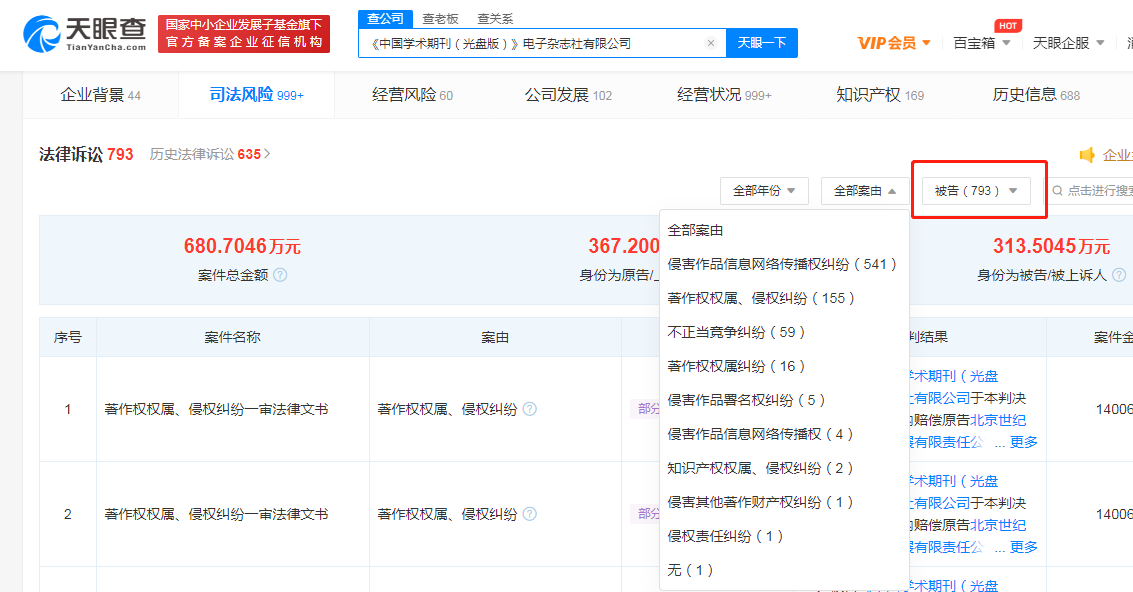
Task: Click help icon in second row 案由
Action: coord(530,514)
